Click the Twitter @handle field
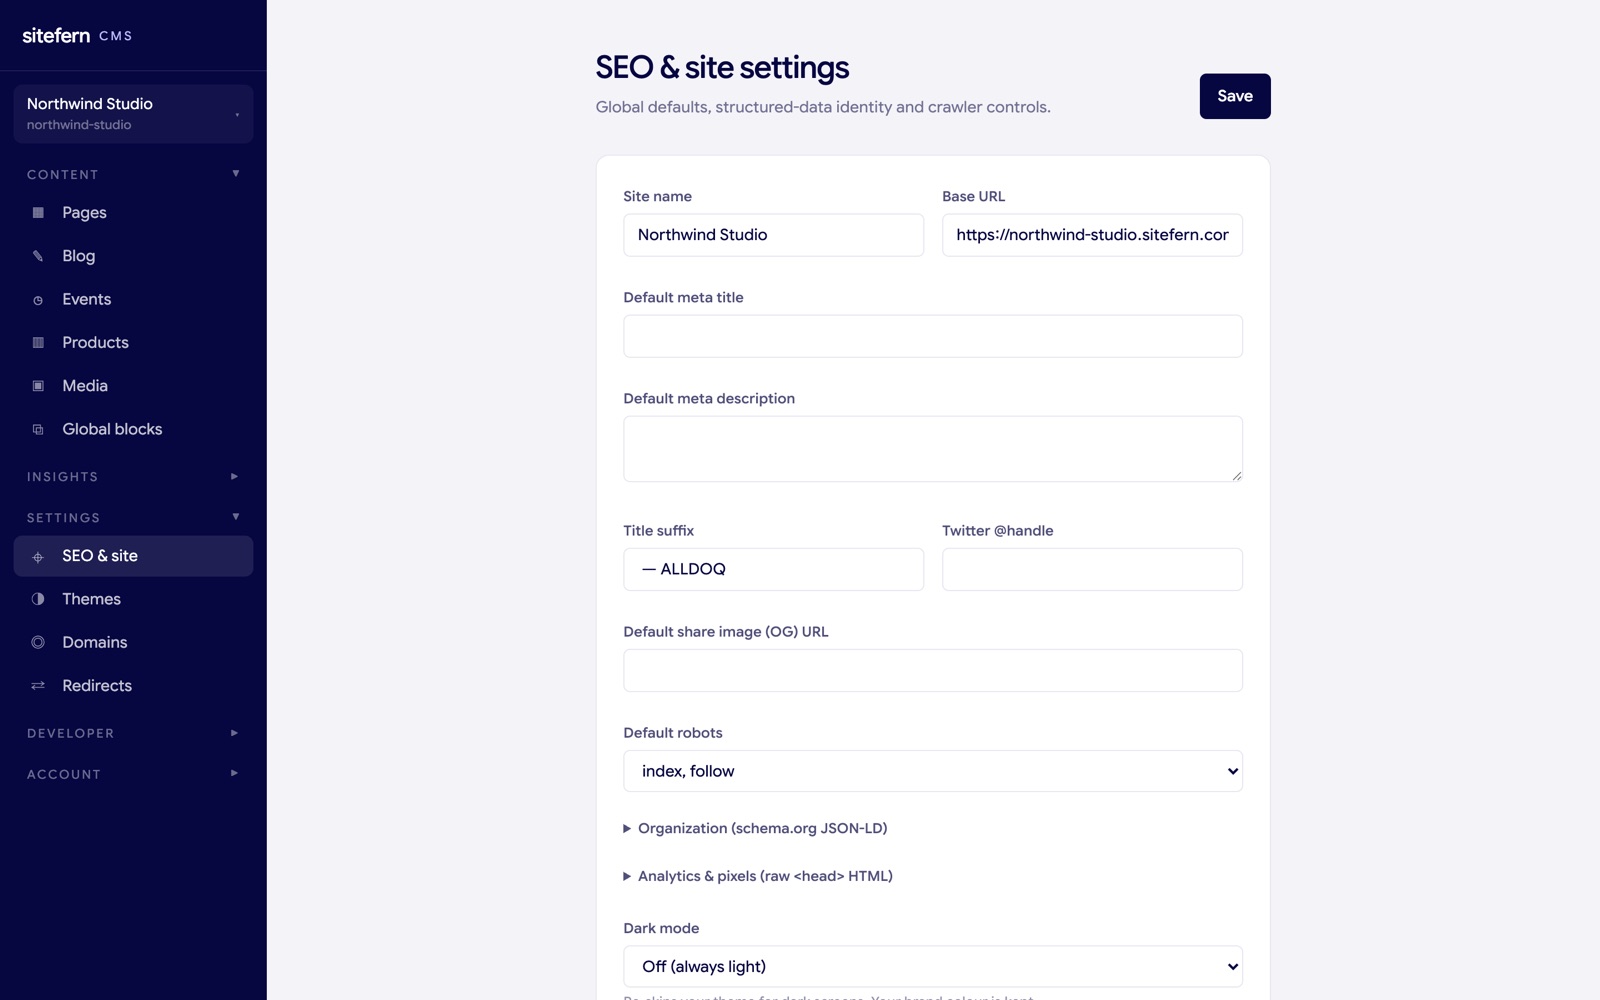 pyautogui.click(x=1092, y=569)
